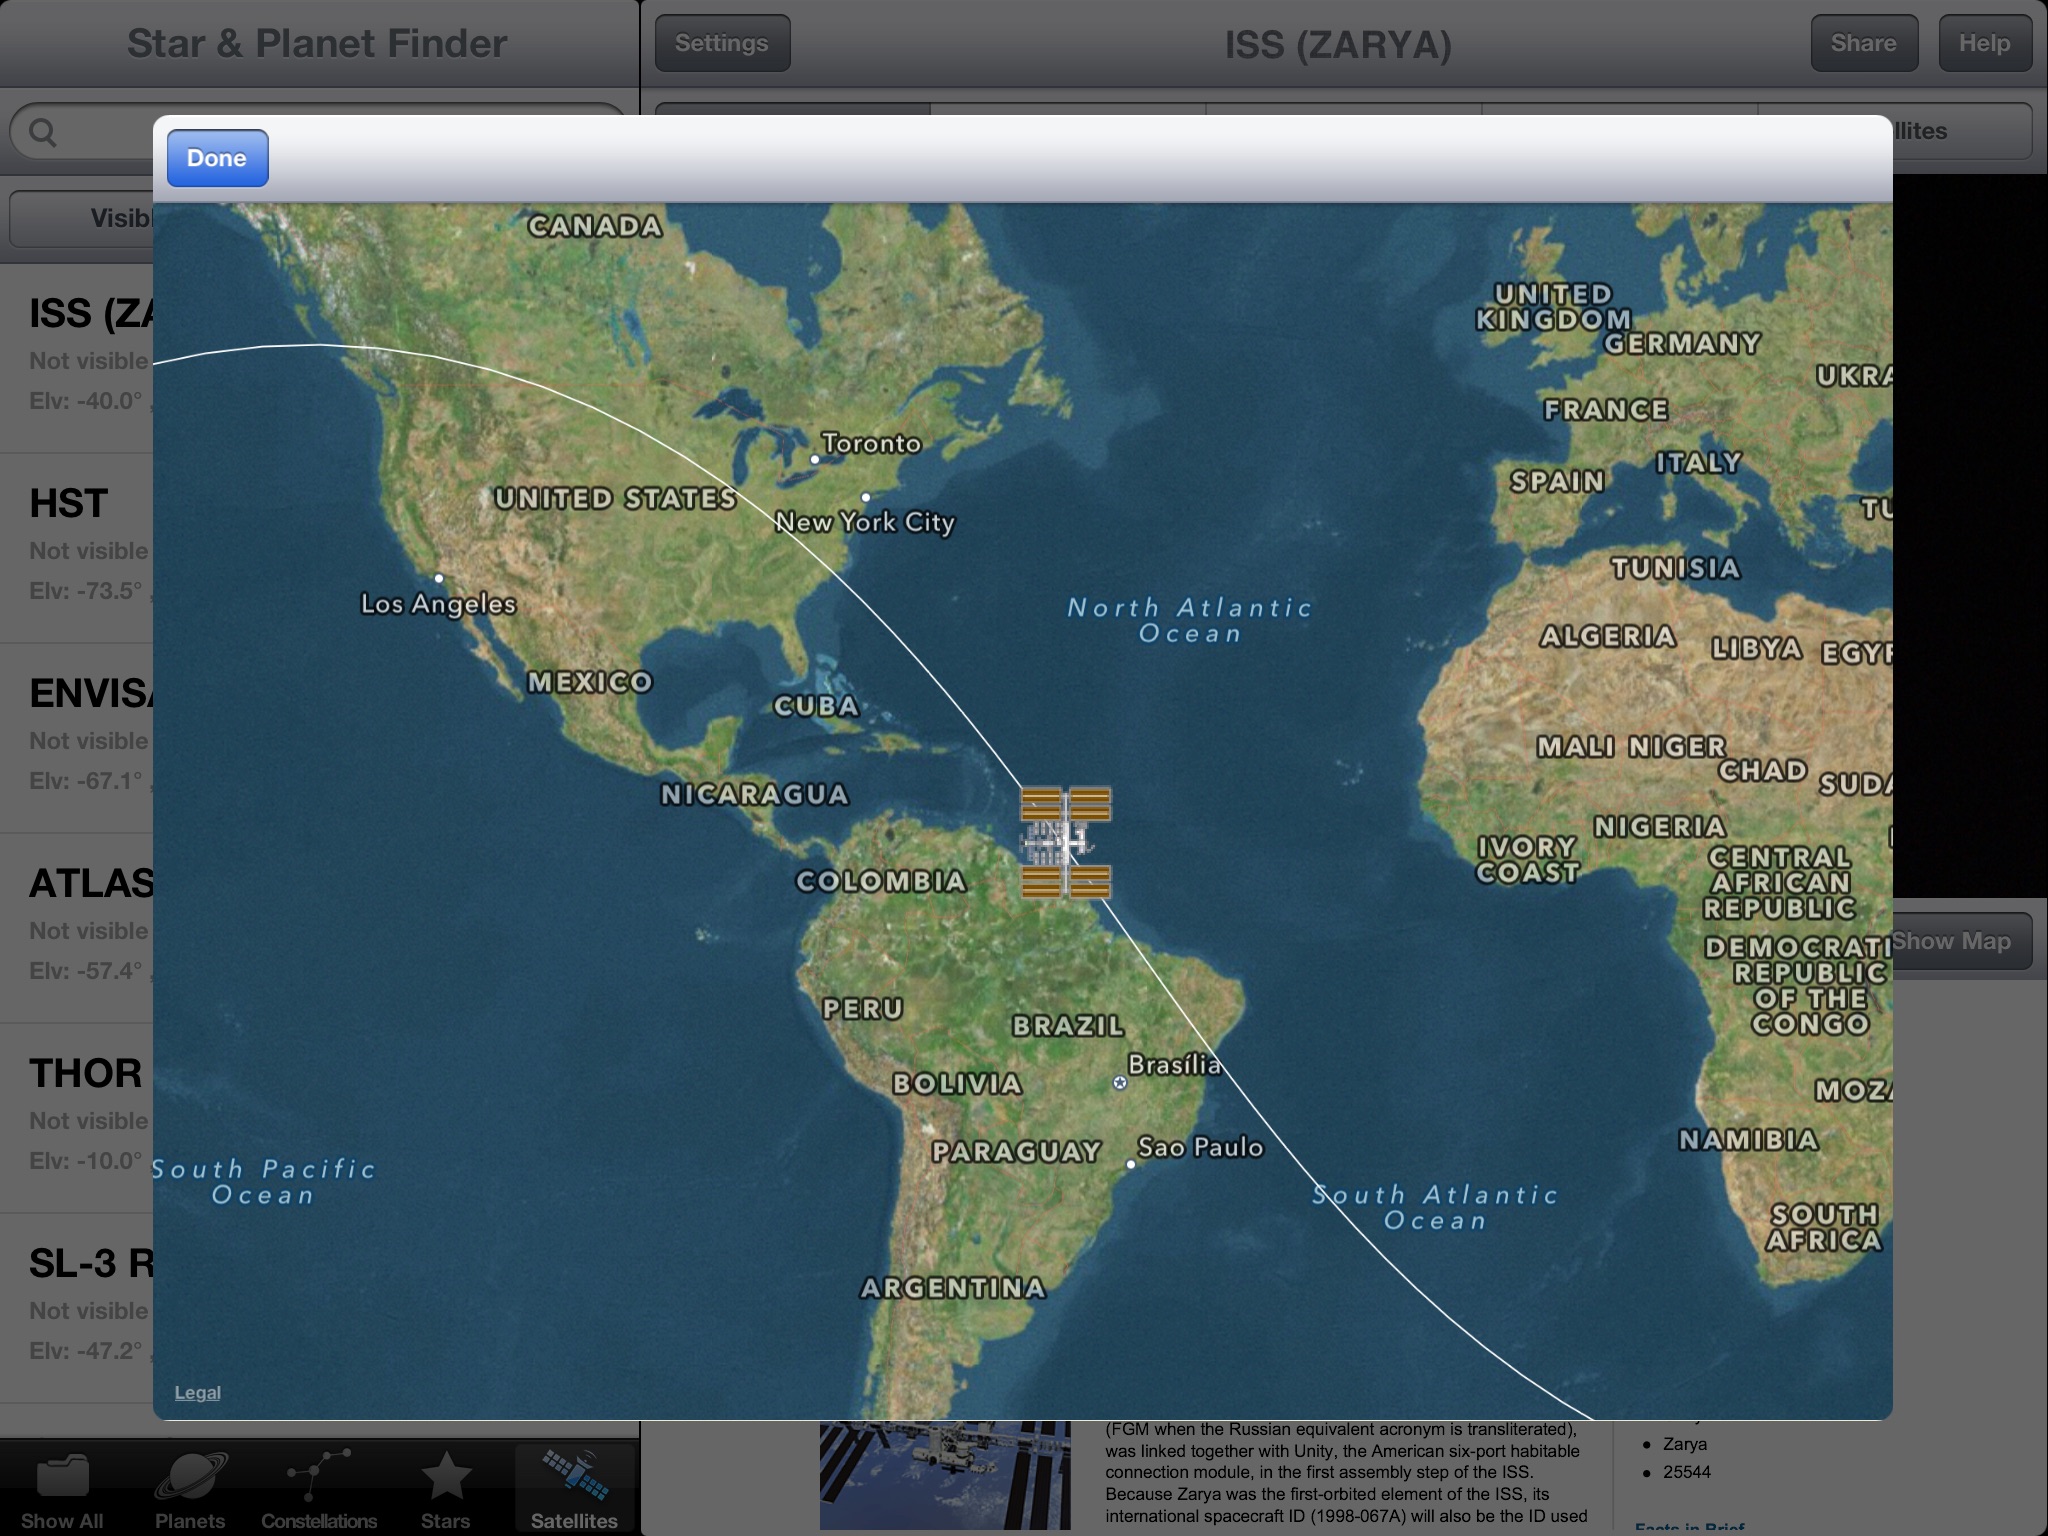
Task: Tap the NIGERIA country label
Action: tap(1660, 827)
